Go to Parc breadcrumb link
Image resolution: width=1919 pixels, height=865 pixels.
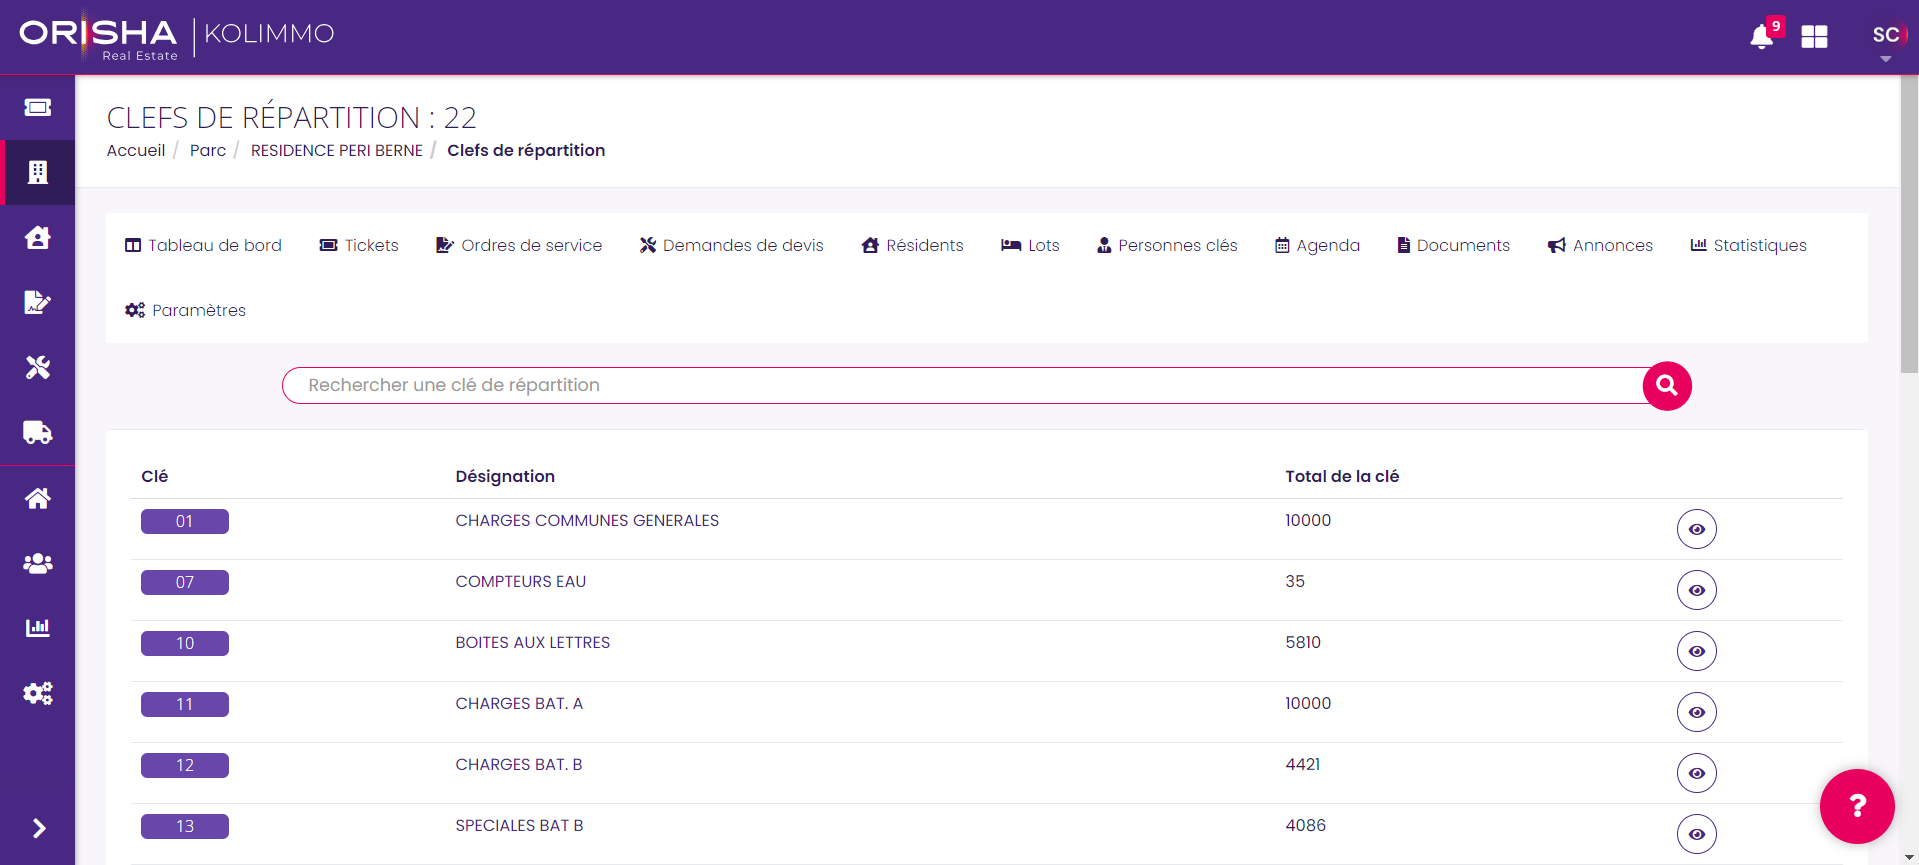pyautogui.click(x=208, y=150)
